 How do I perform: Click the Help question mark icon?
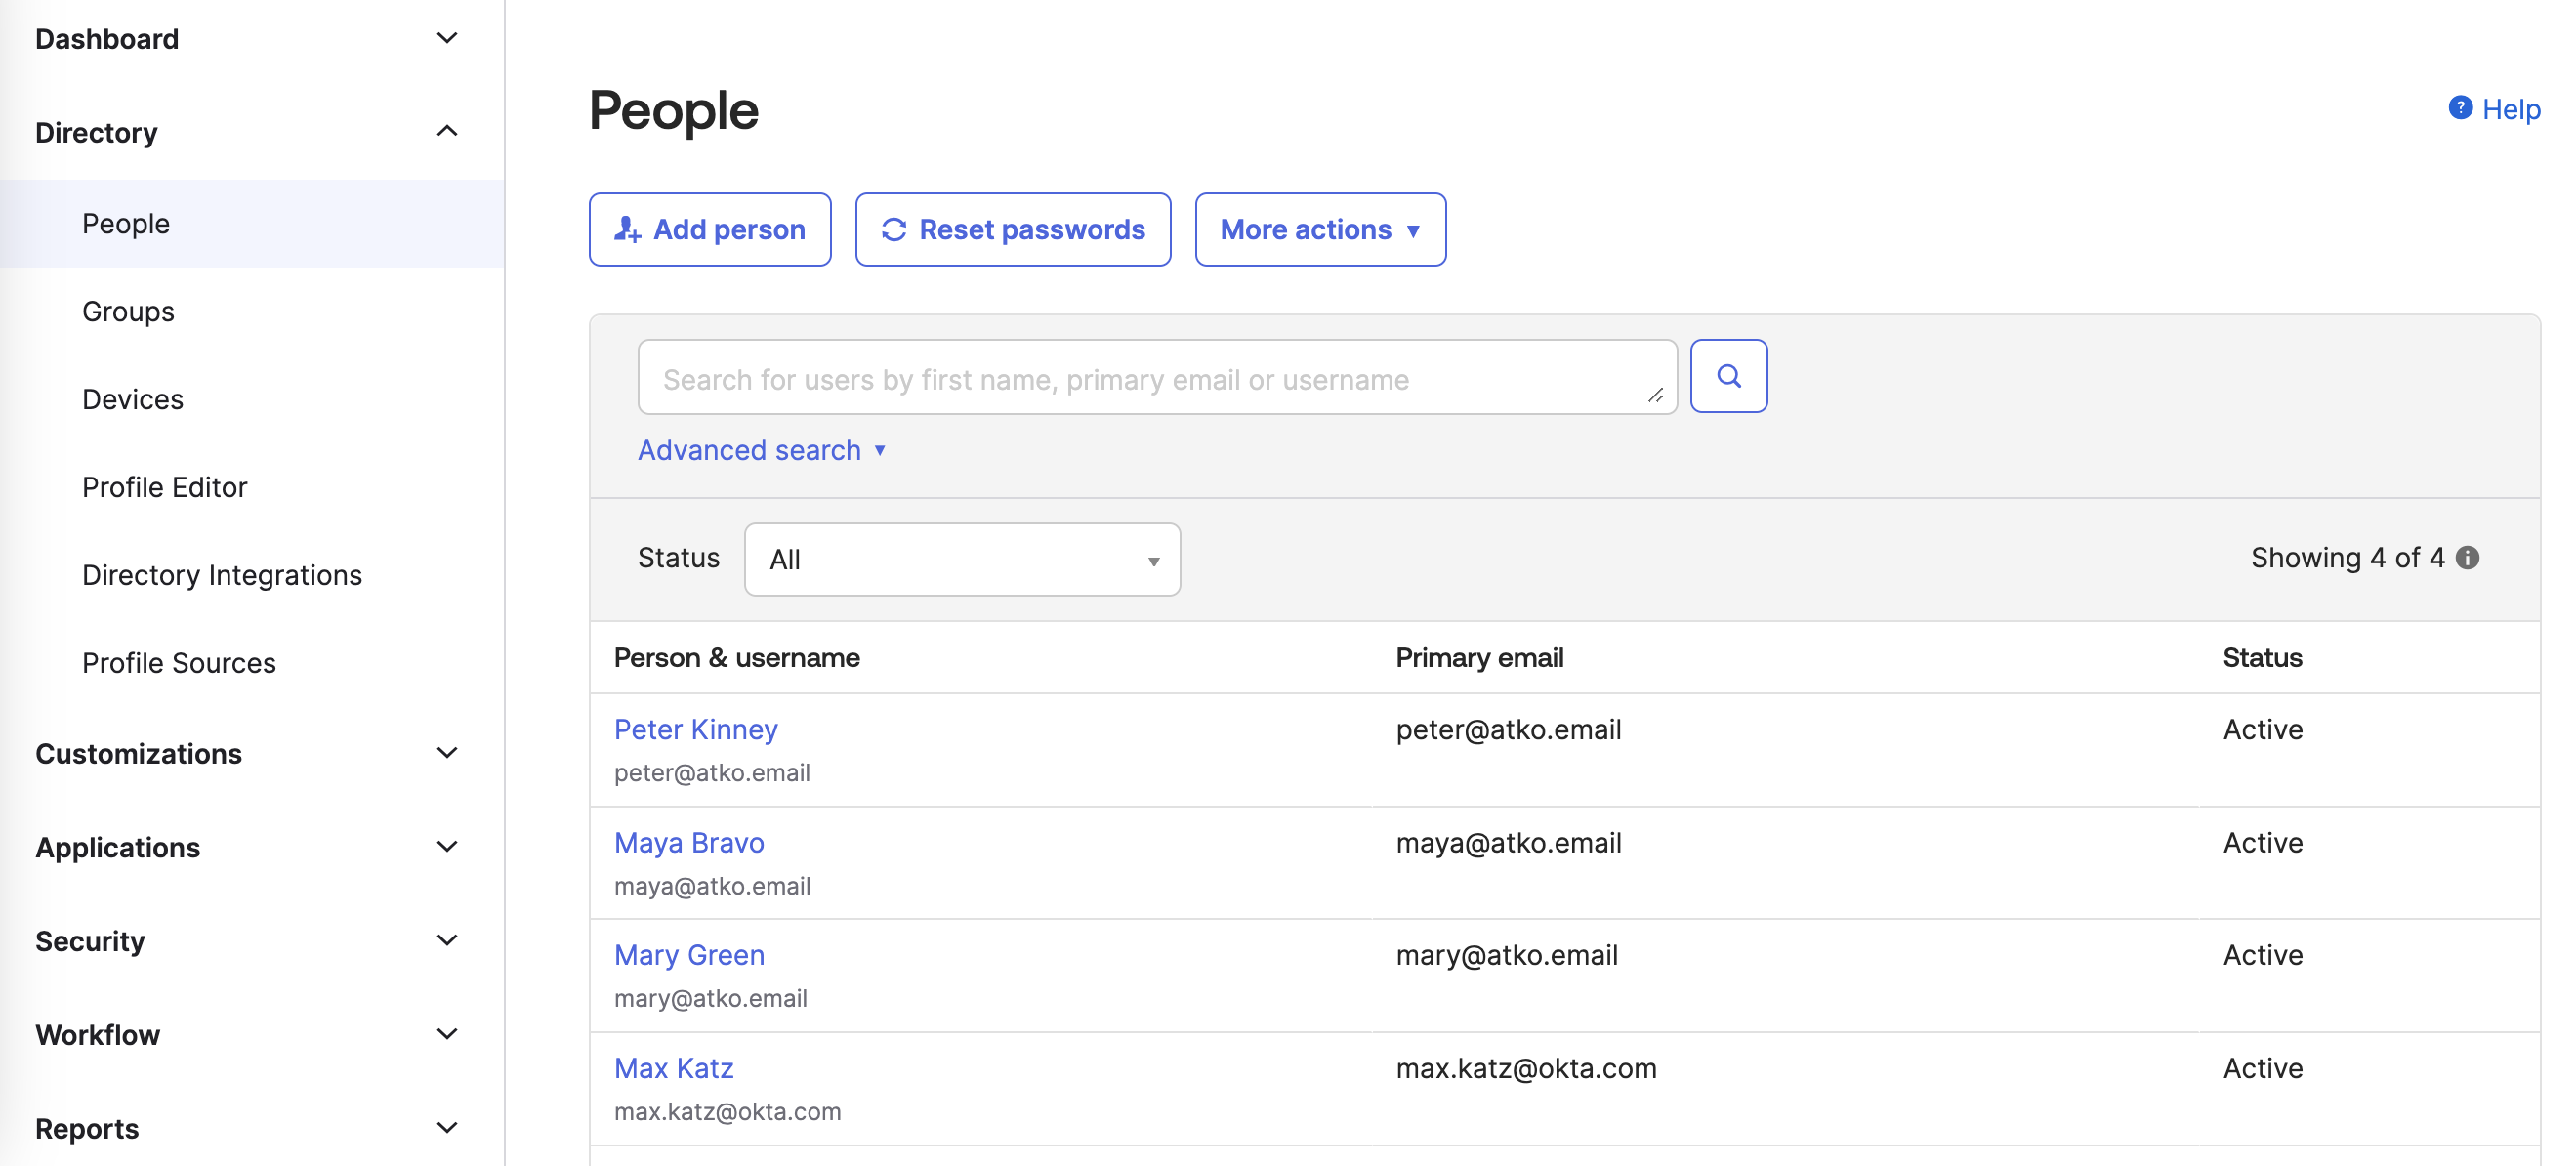click(x=2459, y=108)
